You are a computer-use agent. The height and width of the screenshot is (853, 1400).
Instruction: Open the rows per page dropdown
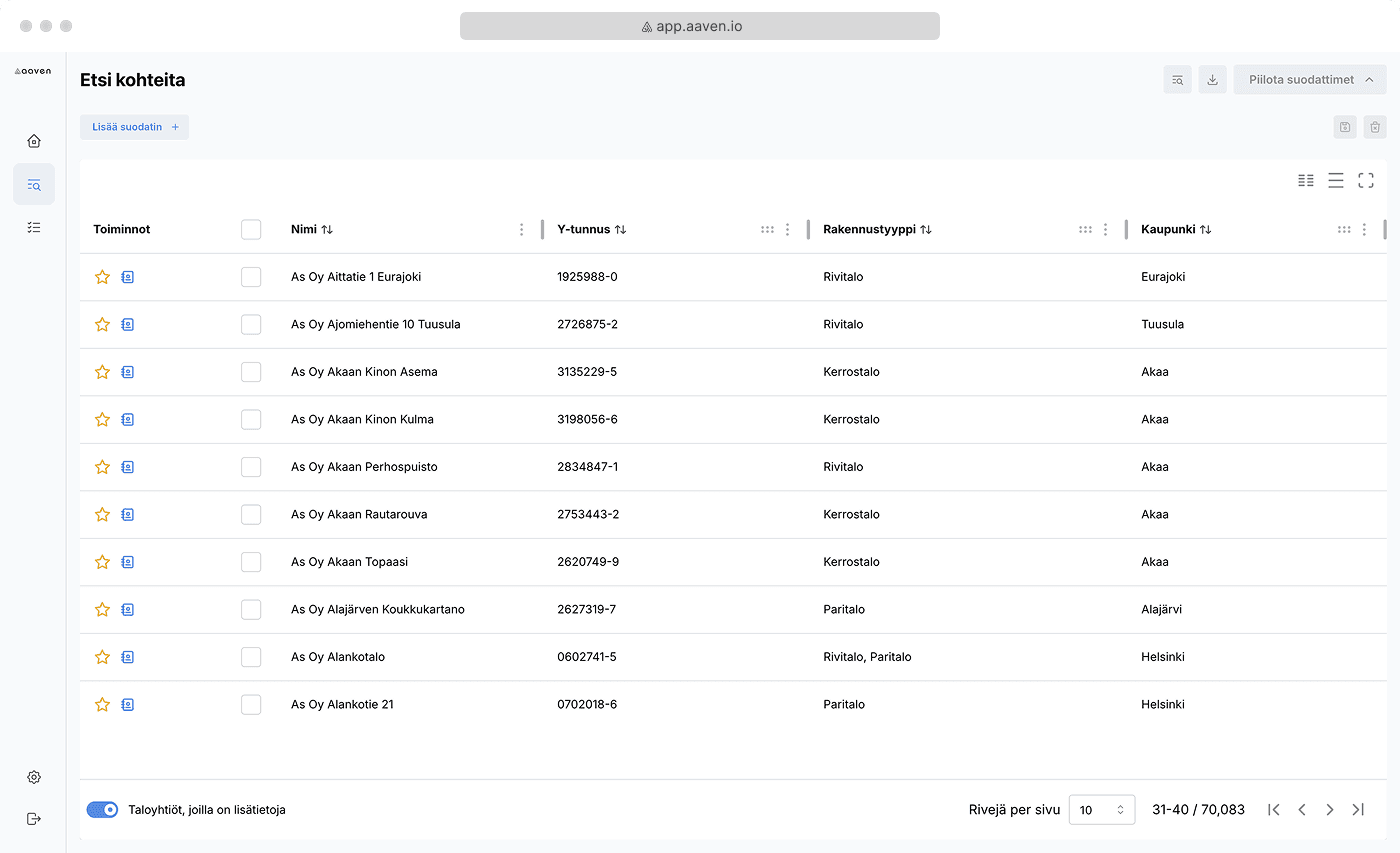1101,810
